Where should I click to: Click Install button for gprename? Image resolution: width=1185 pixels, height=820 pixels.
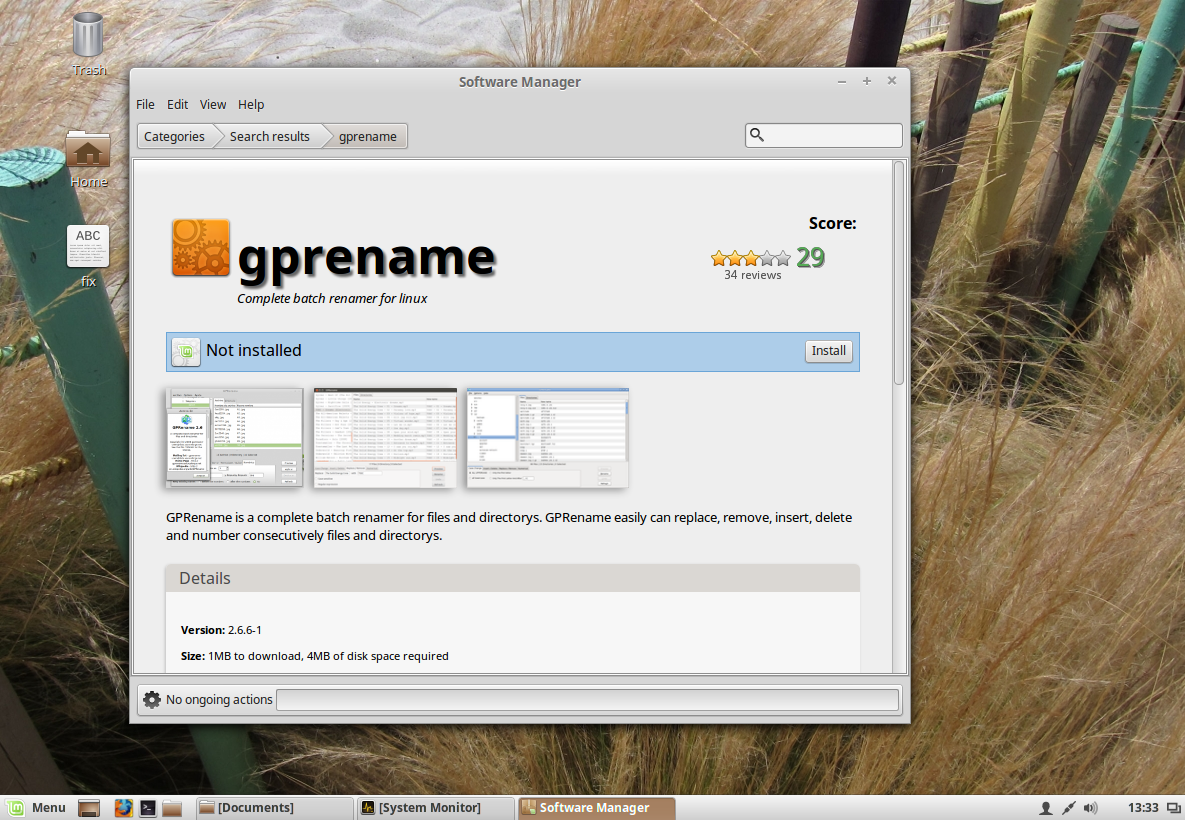(x=828, y=351)
